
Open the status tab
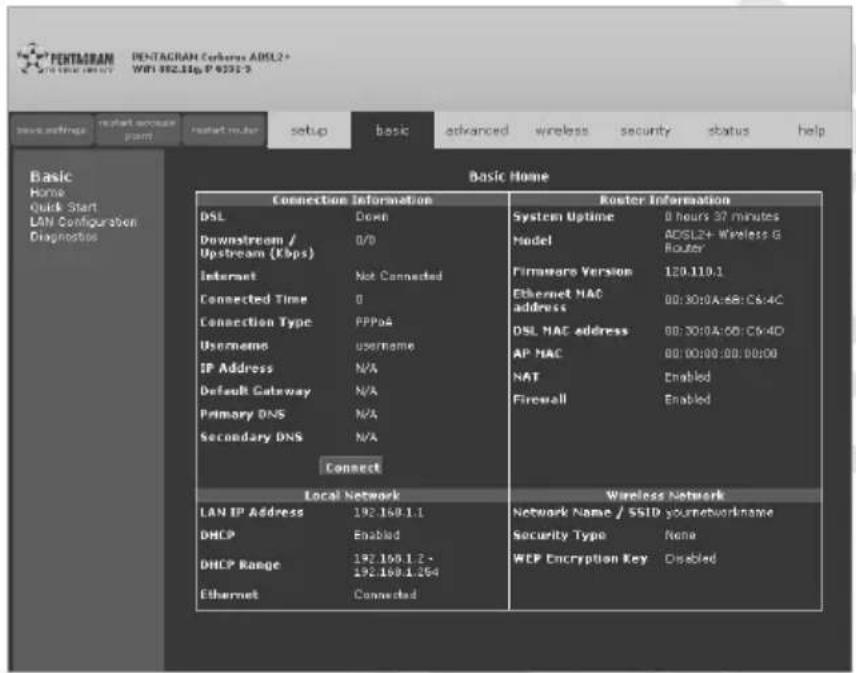pos(728,130)
